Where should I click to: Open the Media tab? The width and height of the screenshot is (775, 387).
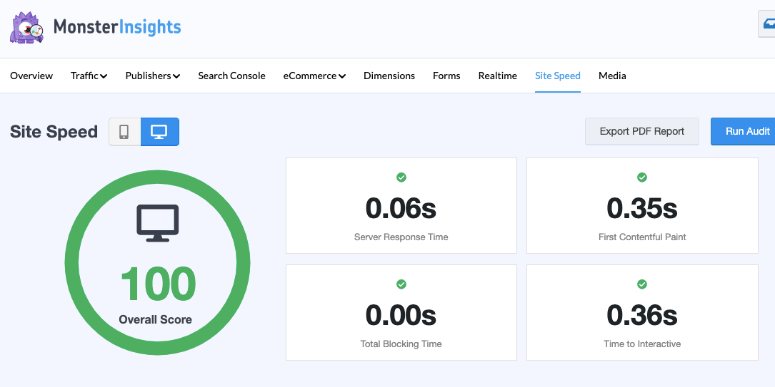(x=612, y=76)
